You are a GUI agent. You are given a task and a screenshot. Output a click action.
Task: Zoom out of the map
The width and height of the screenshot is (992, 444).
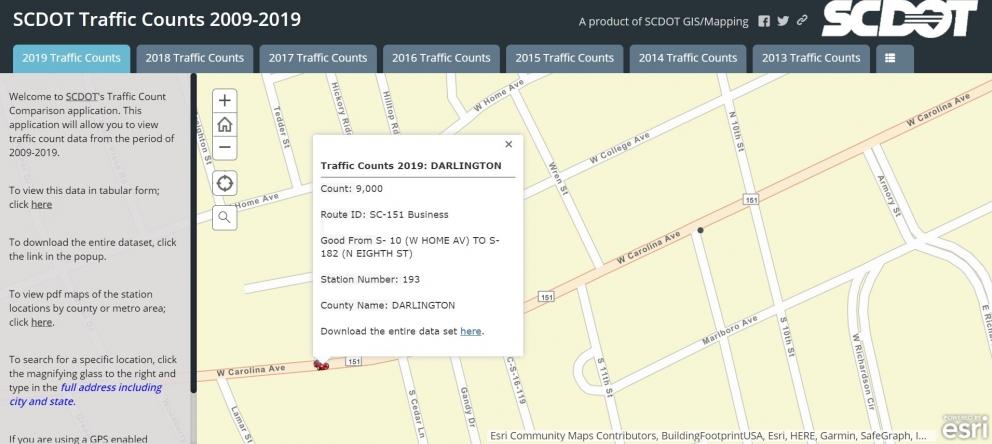click(225, 148)
